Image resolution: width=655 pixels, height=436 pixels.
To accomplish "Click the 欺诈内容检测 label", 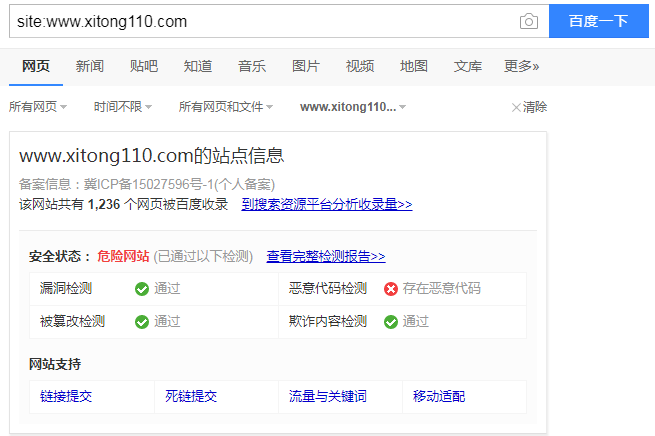I will [x=328, y=321].
